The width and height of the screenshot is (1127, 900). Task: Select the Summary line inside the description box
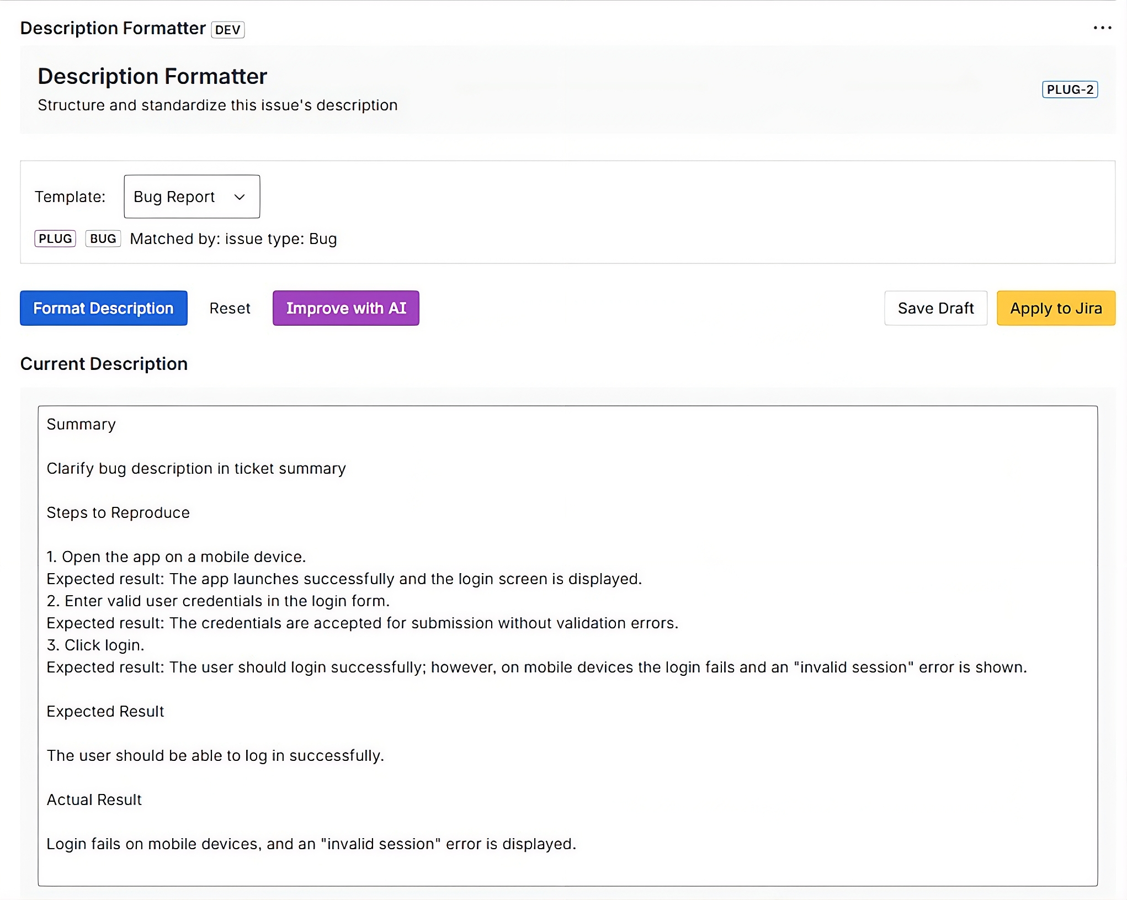[x=81, y=424]
